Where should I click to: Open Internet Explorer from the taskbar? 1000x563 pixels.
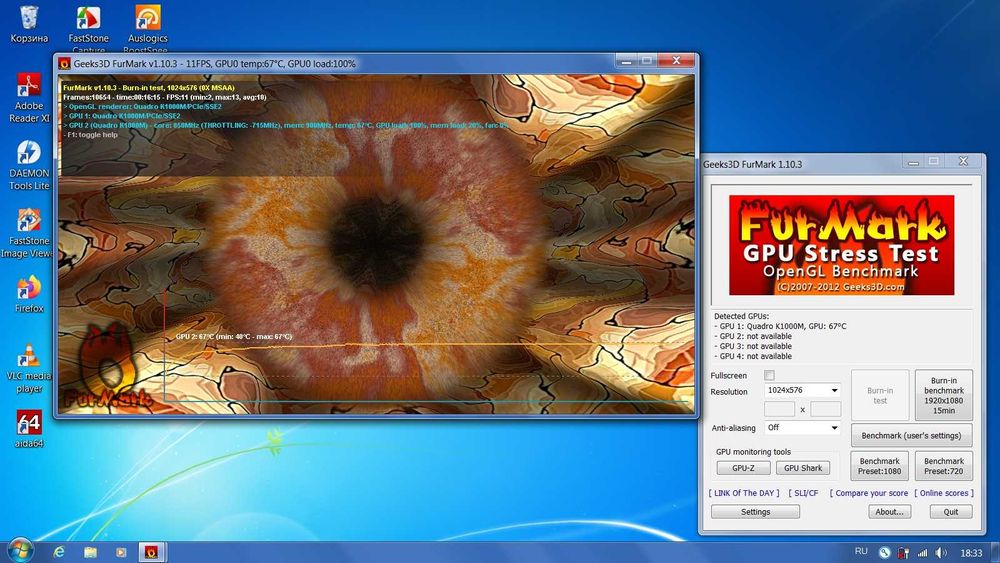(x=59, y=552)
